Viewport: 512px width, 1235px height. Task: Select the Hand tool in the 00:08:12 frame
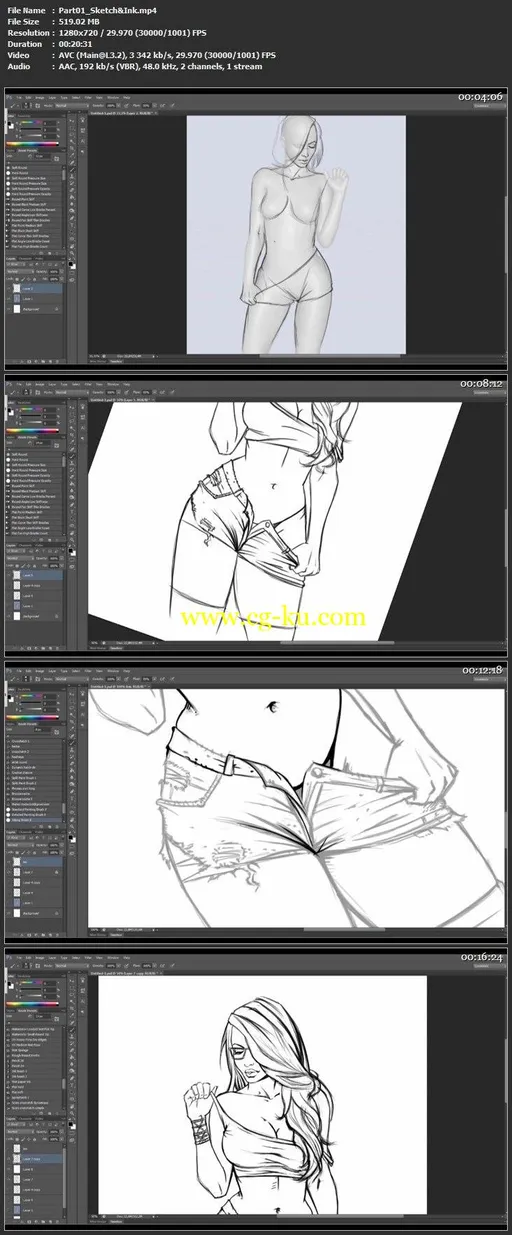tap(72, 533)
